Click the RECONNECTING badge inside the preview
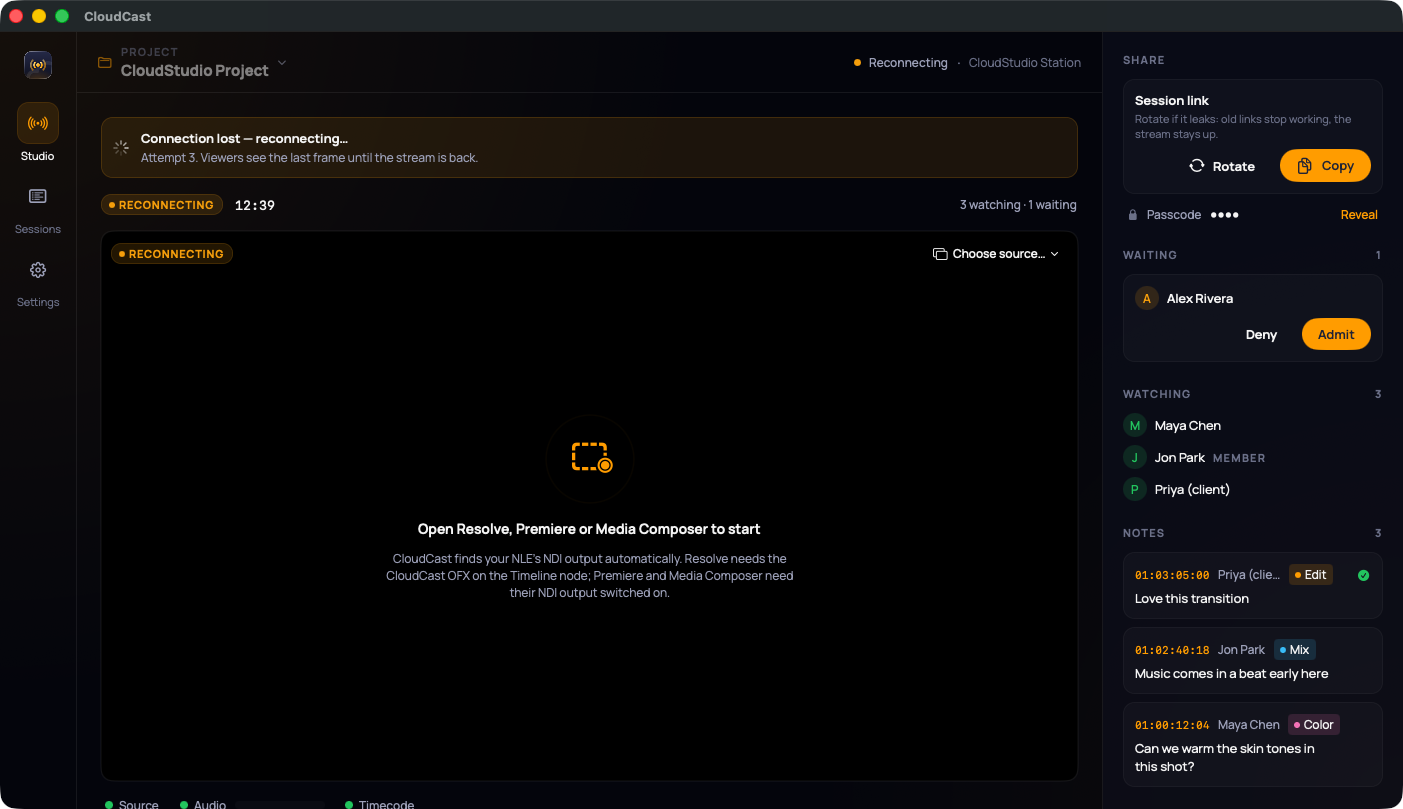The image size is (1403, 809). click(172, 254)
